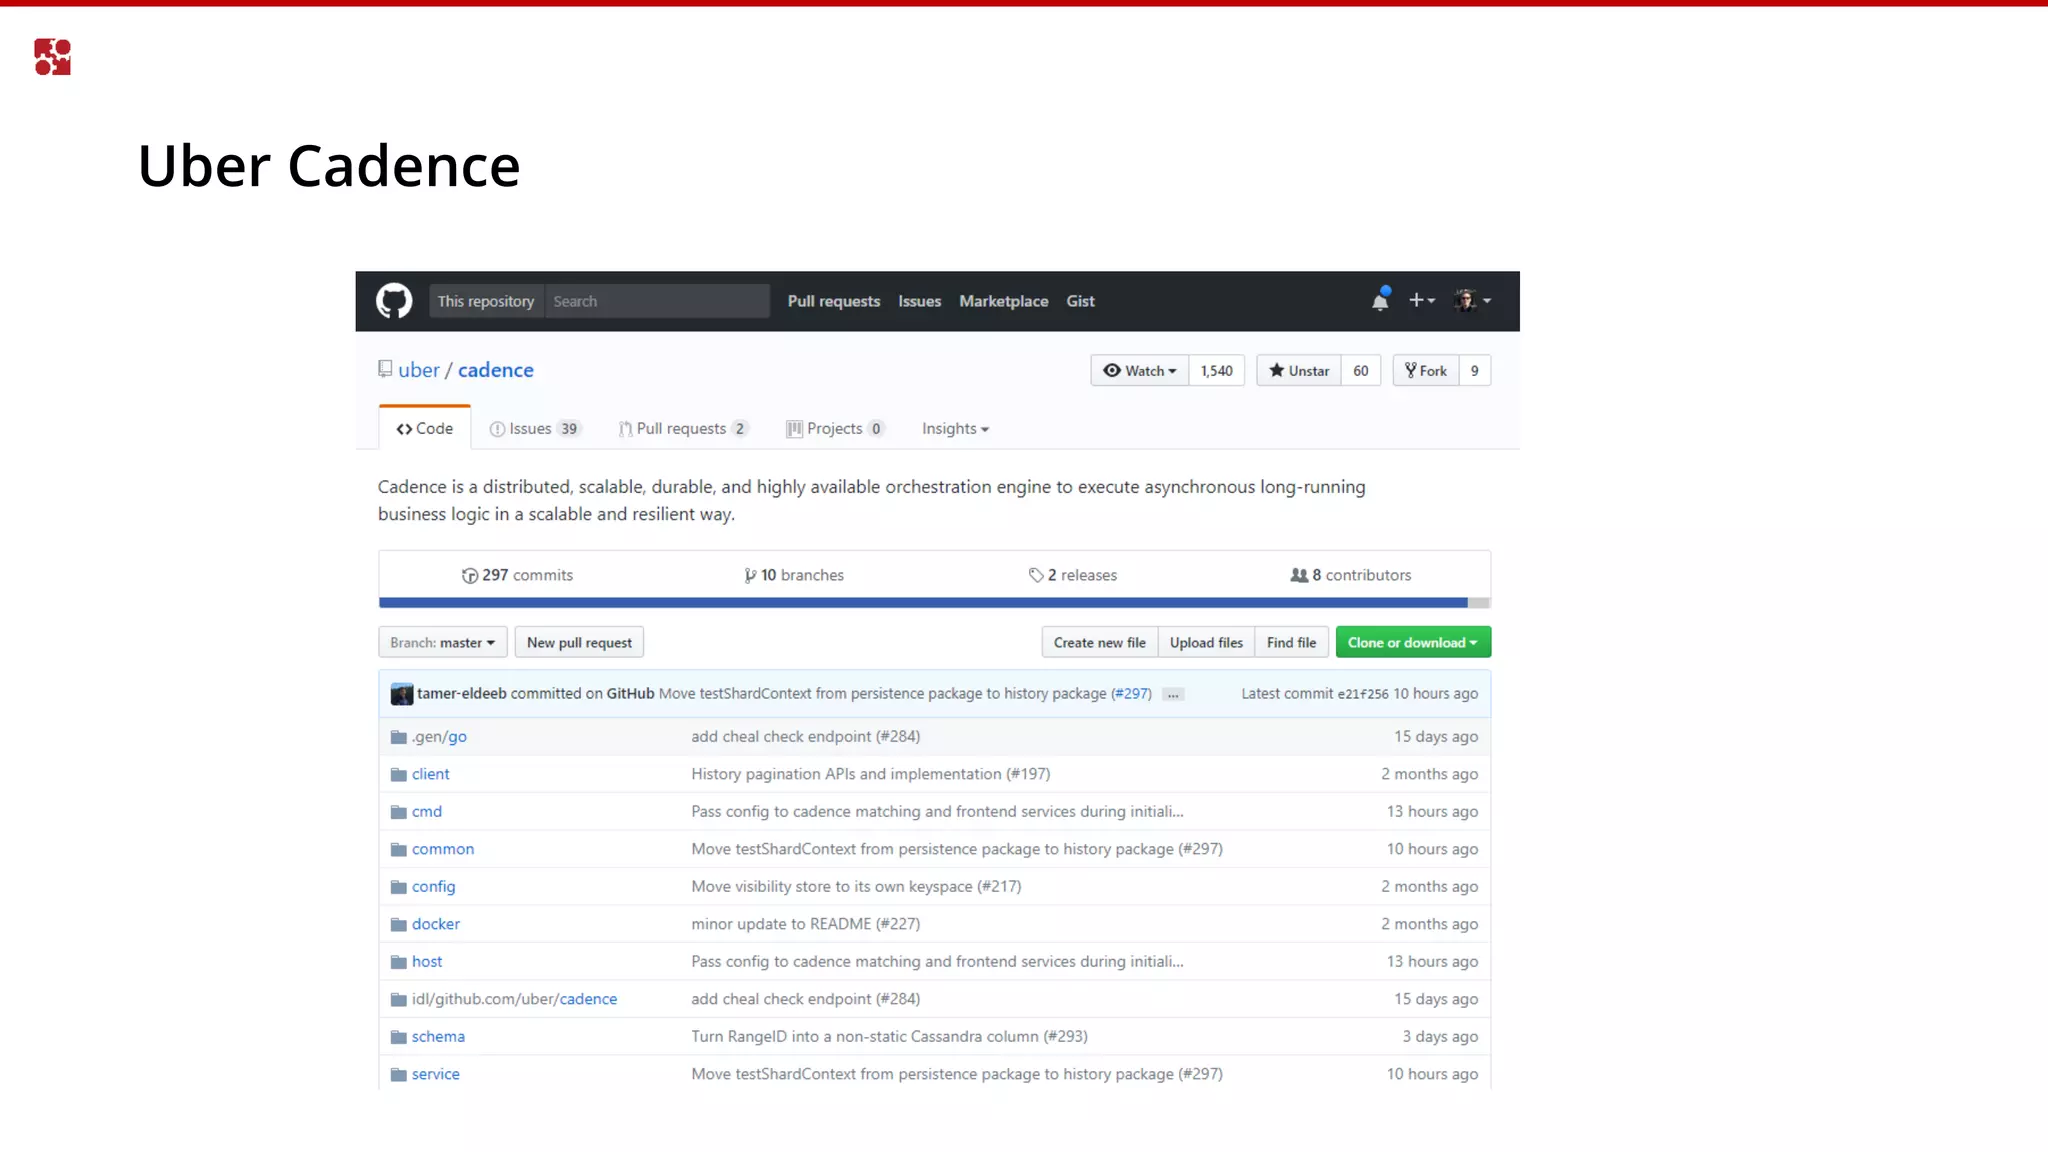Click the repository Search input field

pos(656,301)
